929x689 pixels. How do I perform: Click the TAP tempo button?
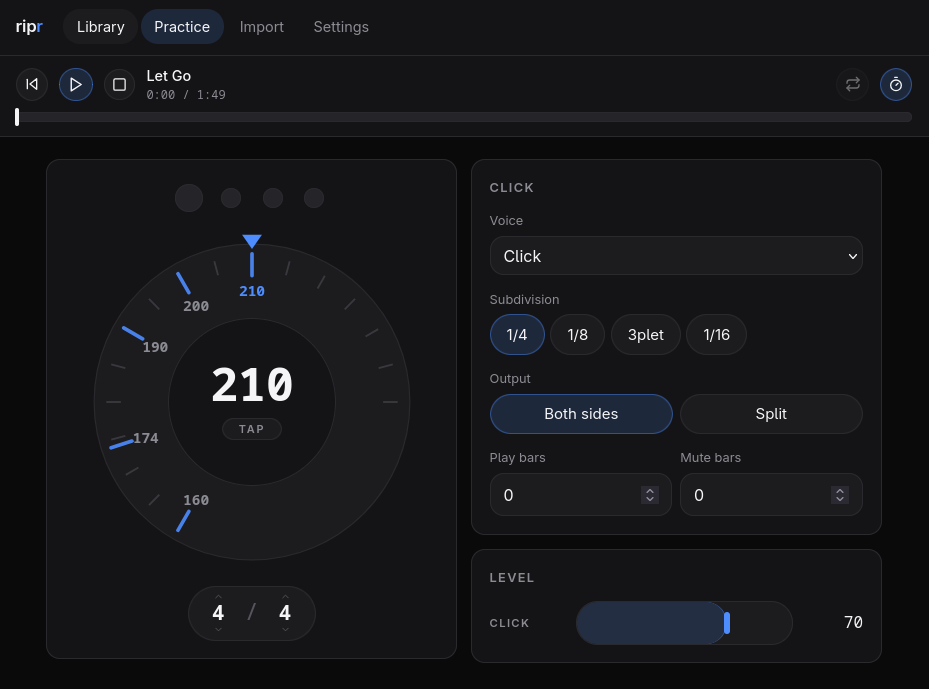(252, 429)
